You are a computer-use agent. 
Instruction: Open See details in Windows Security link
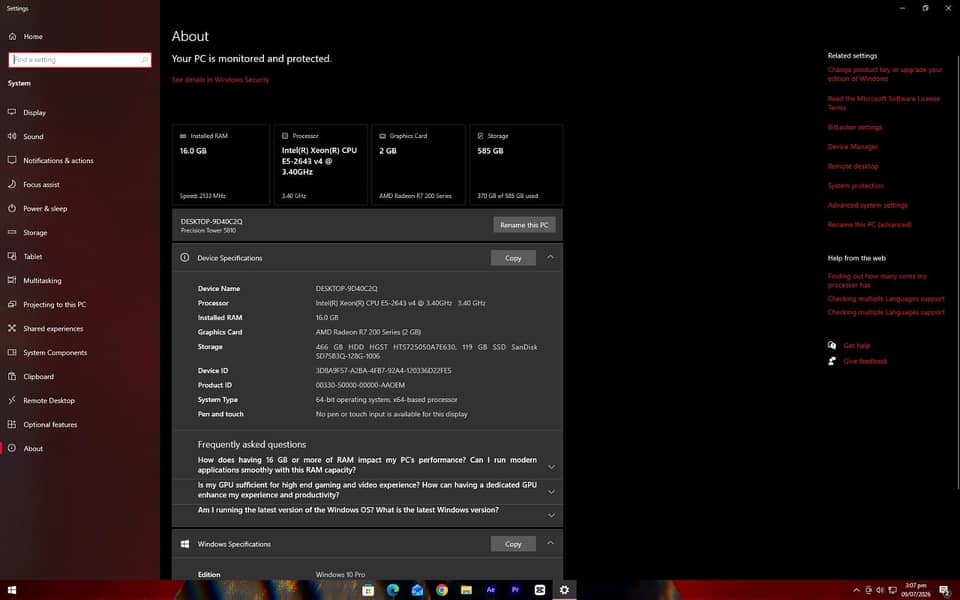pos(220,80)
